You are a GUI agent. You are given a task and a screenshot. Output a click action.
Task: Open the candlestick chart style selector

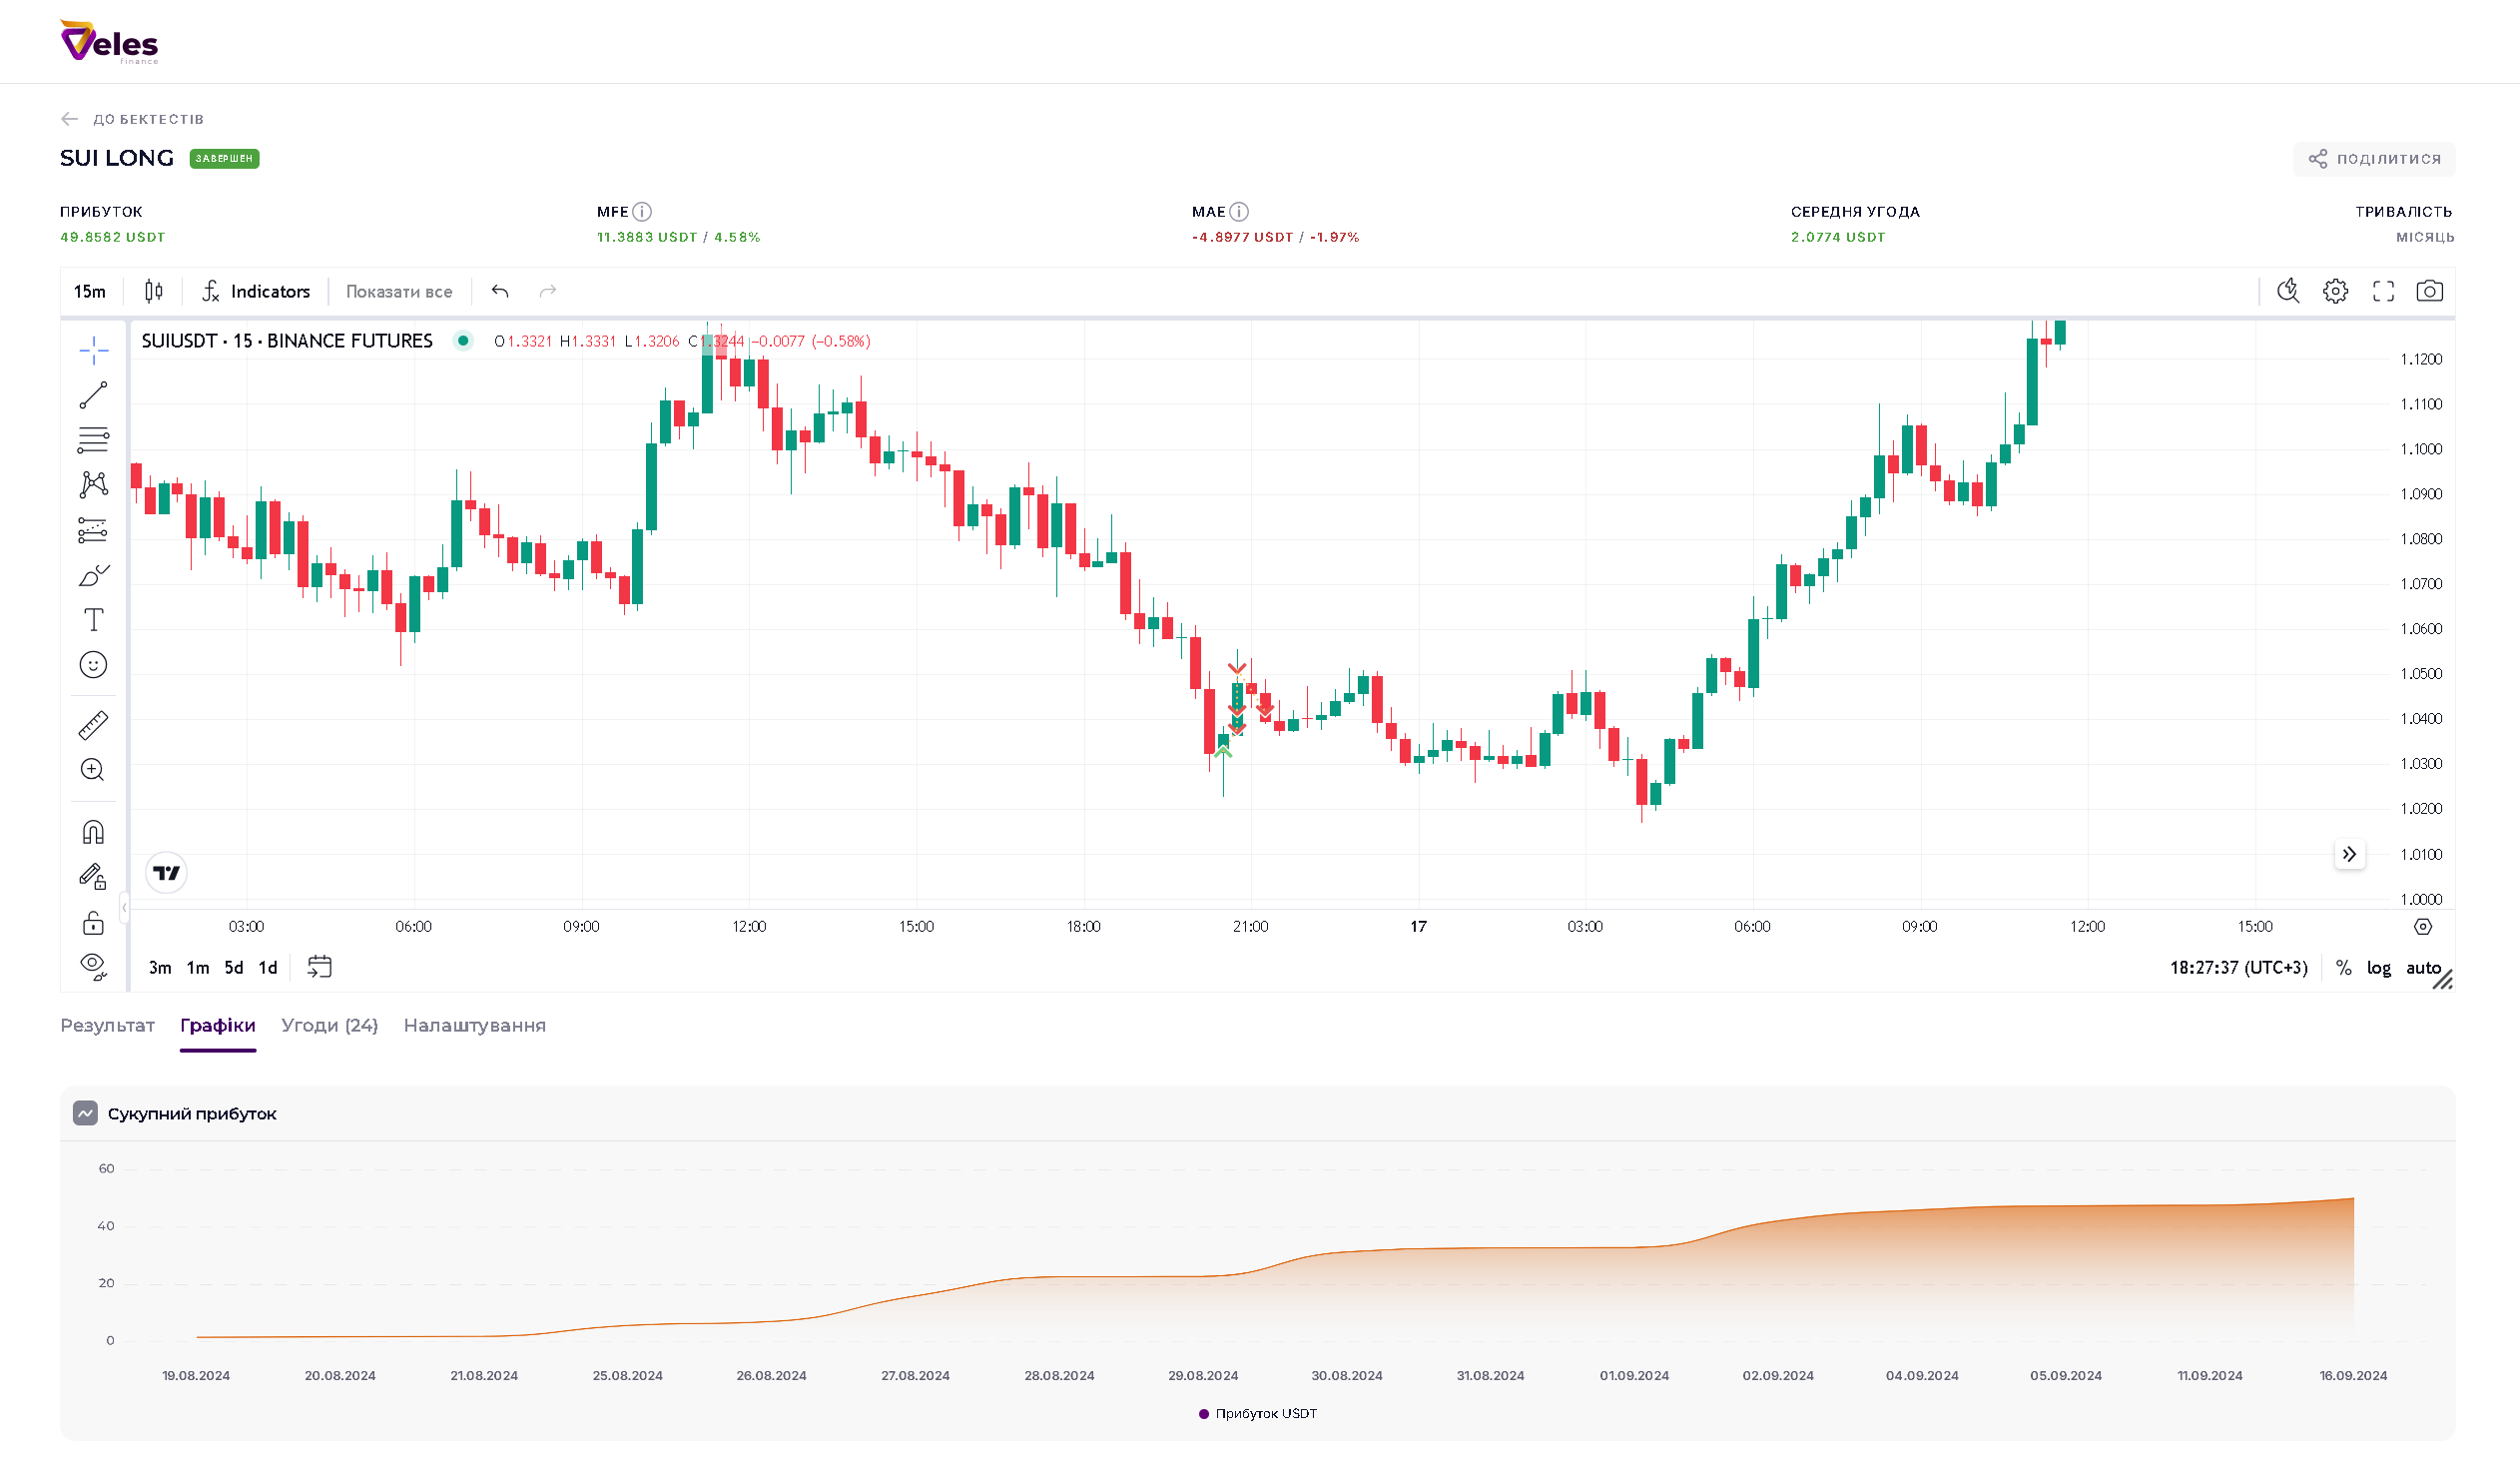[153, 291]
